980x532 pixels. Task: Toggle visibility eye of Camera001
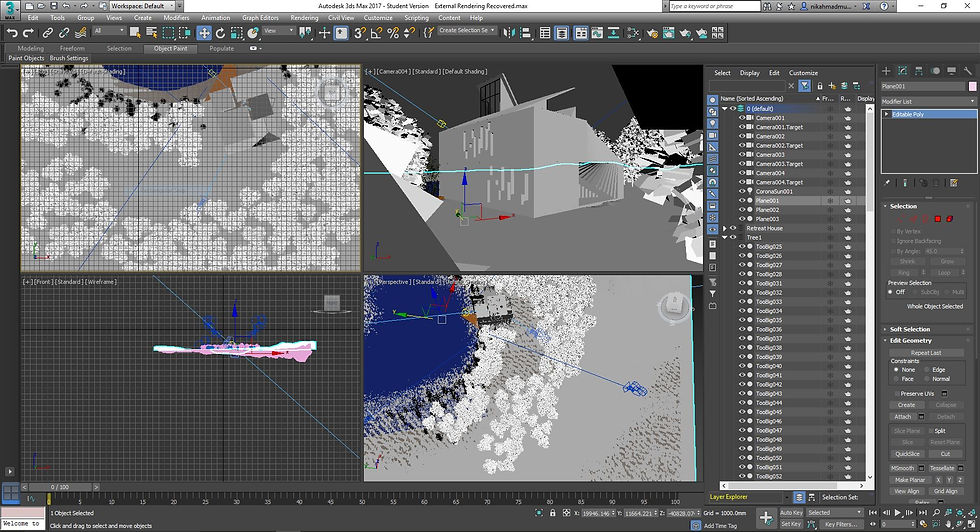(742, 118)
